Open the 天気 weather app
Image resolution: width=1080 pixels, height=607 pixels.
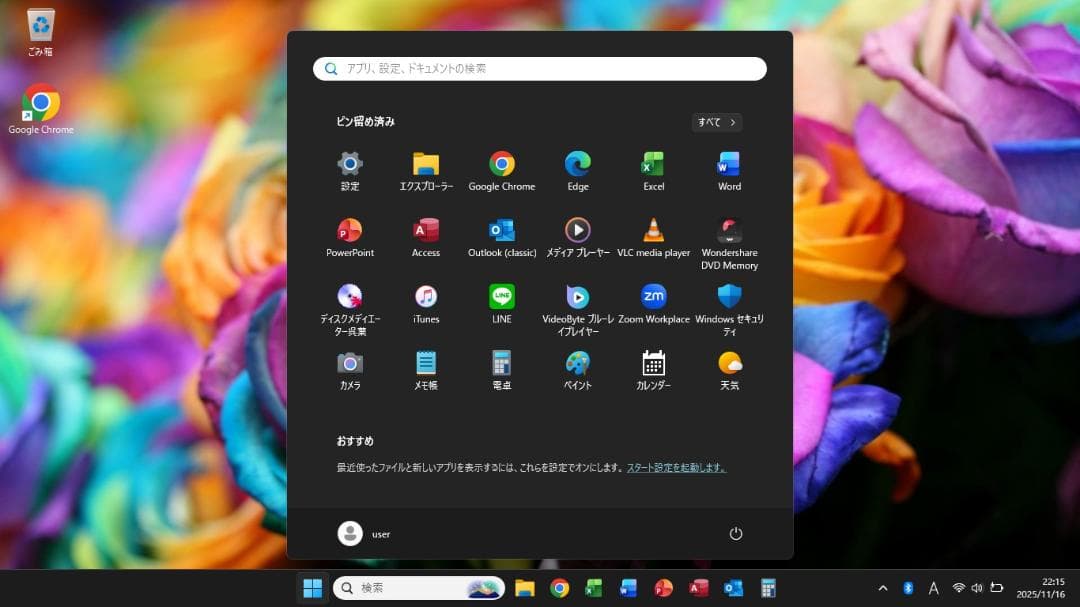tap(729, 364)
